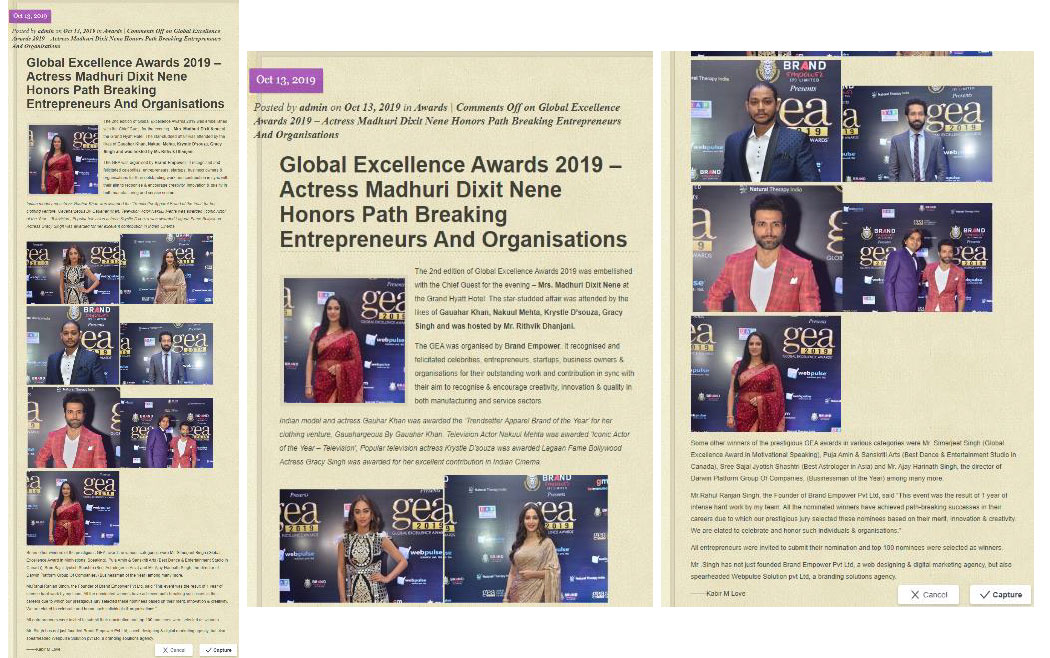
Task: Click the article headline in the left full-page preview
Action: click(125, 83)
